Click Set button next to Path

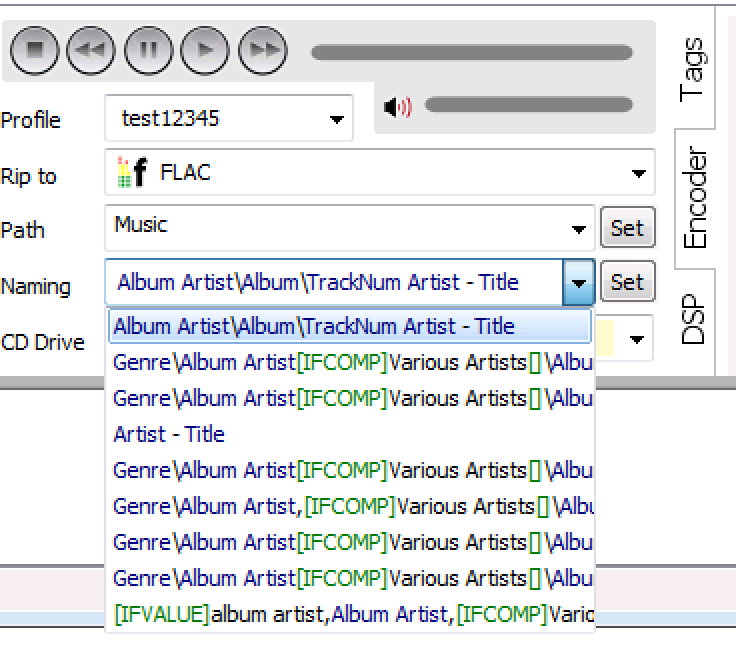(627, 228)
